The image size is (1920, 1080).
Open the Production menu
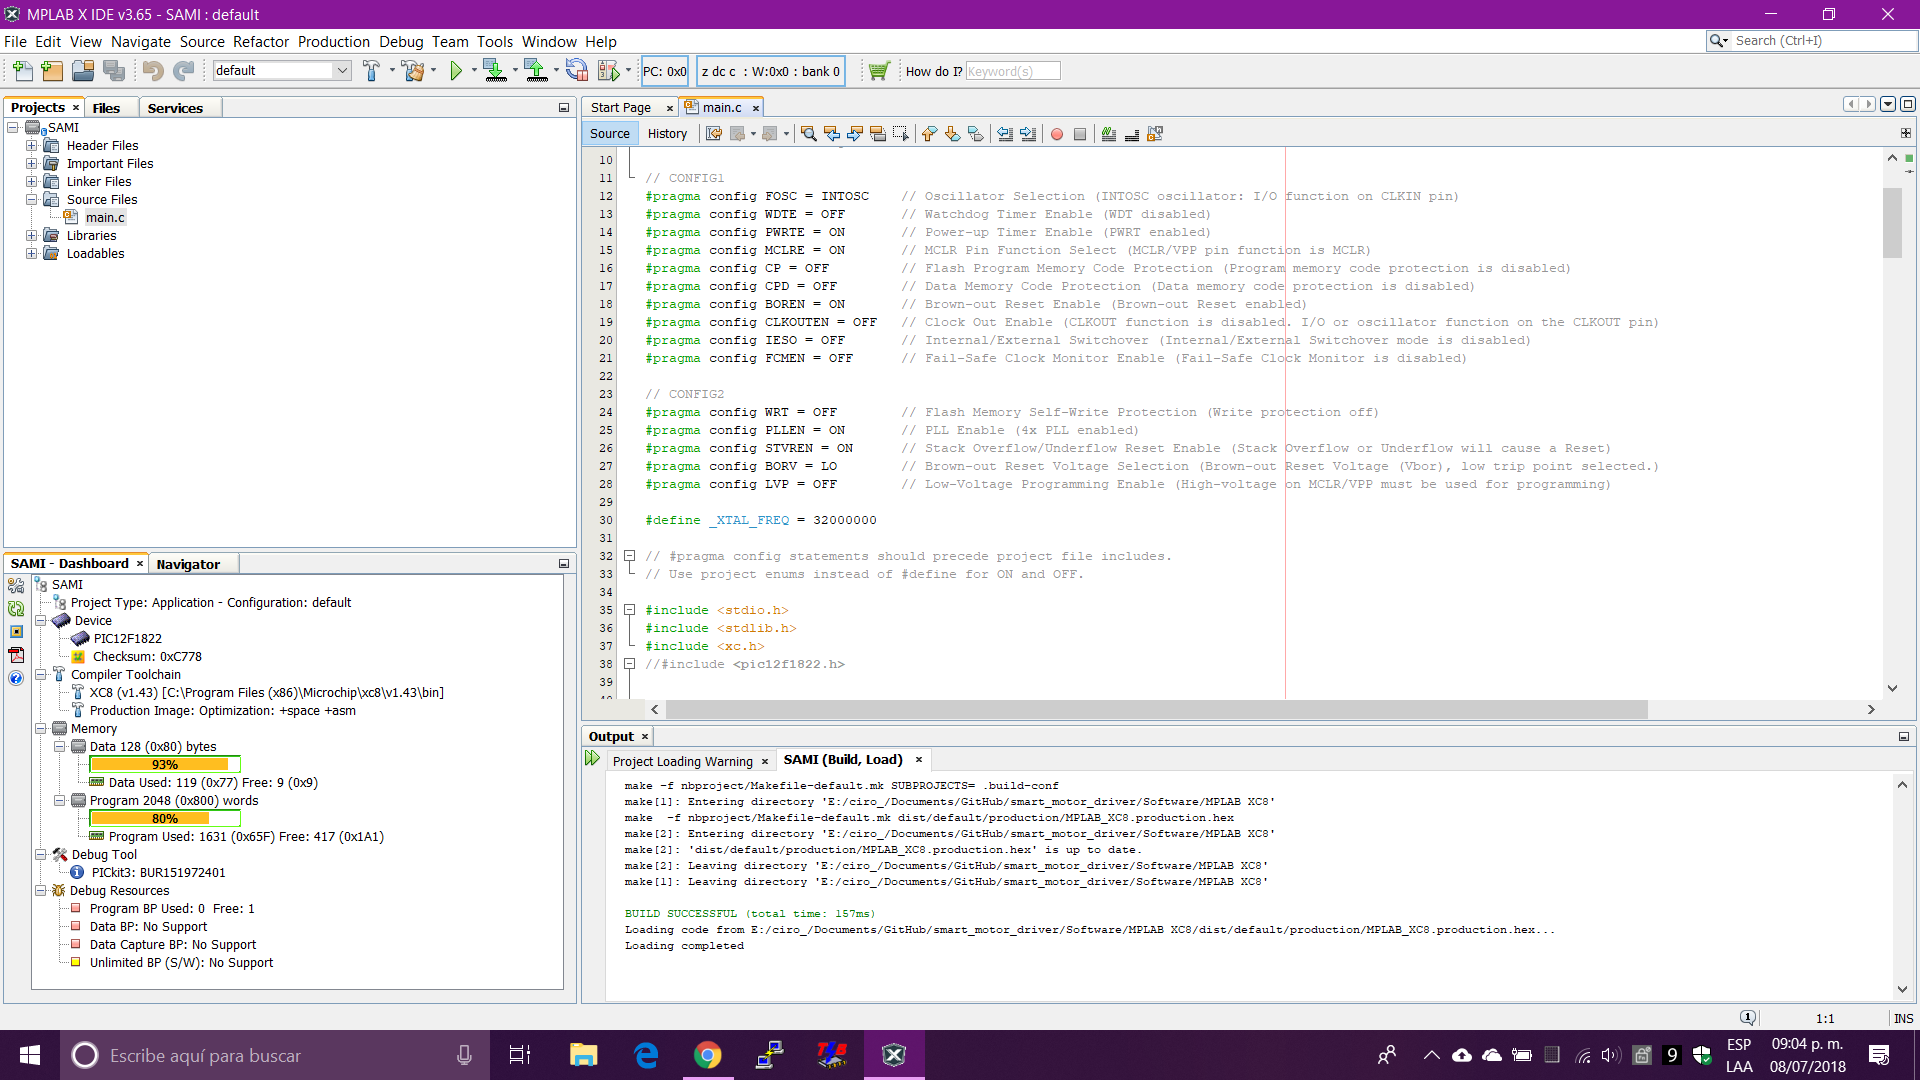(334, 42)
